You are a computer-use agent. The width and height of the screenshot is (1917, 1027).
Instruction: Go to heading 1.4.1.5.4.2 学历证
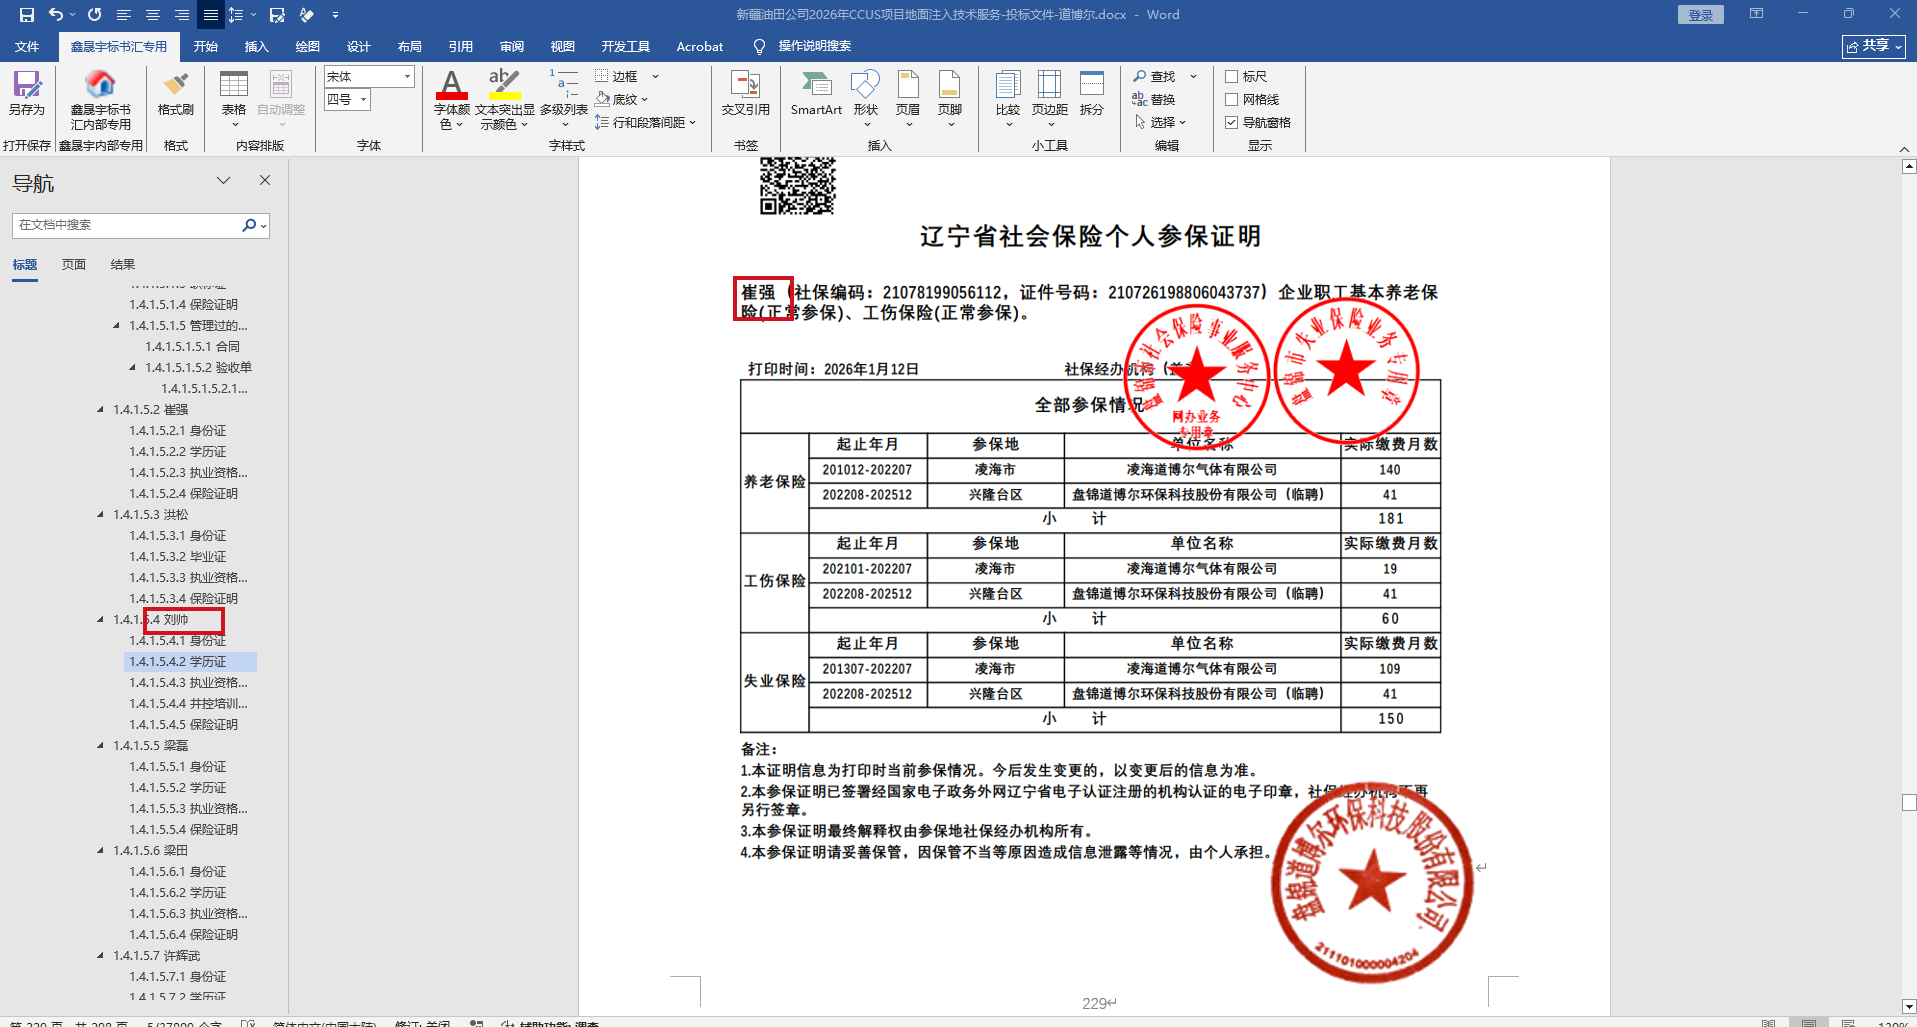click(x=190, y=661)
